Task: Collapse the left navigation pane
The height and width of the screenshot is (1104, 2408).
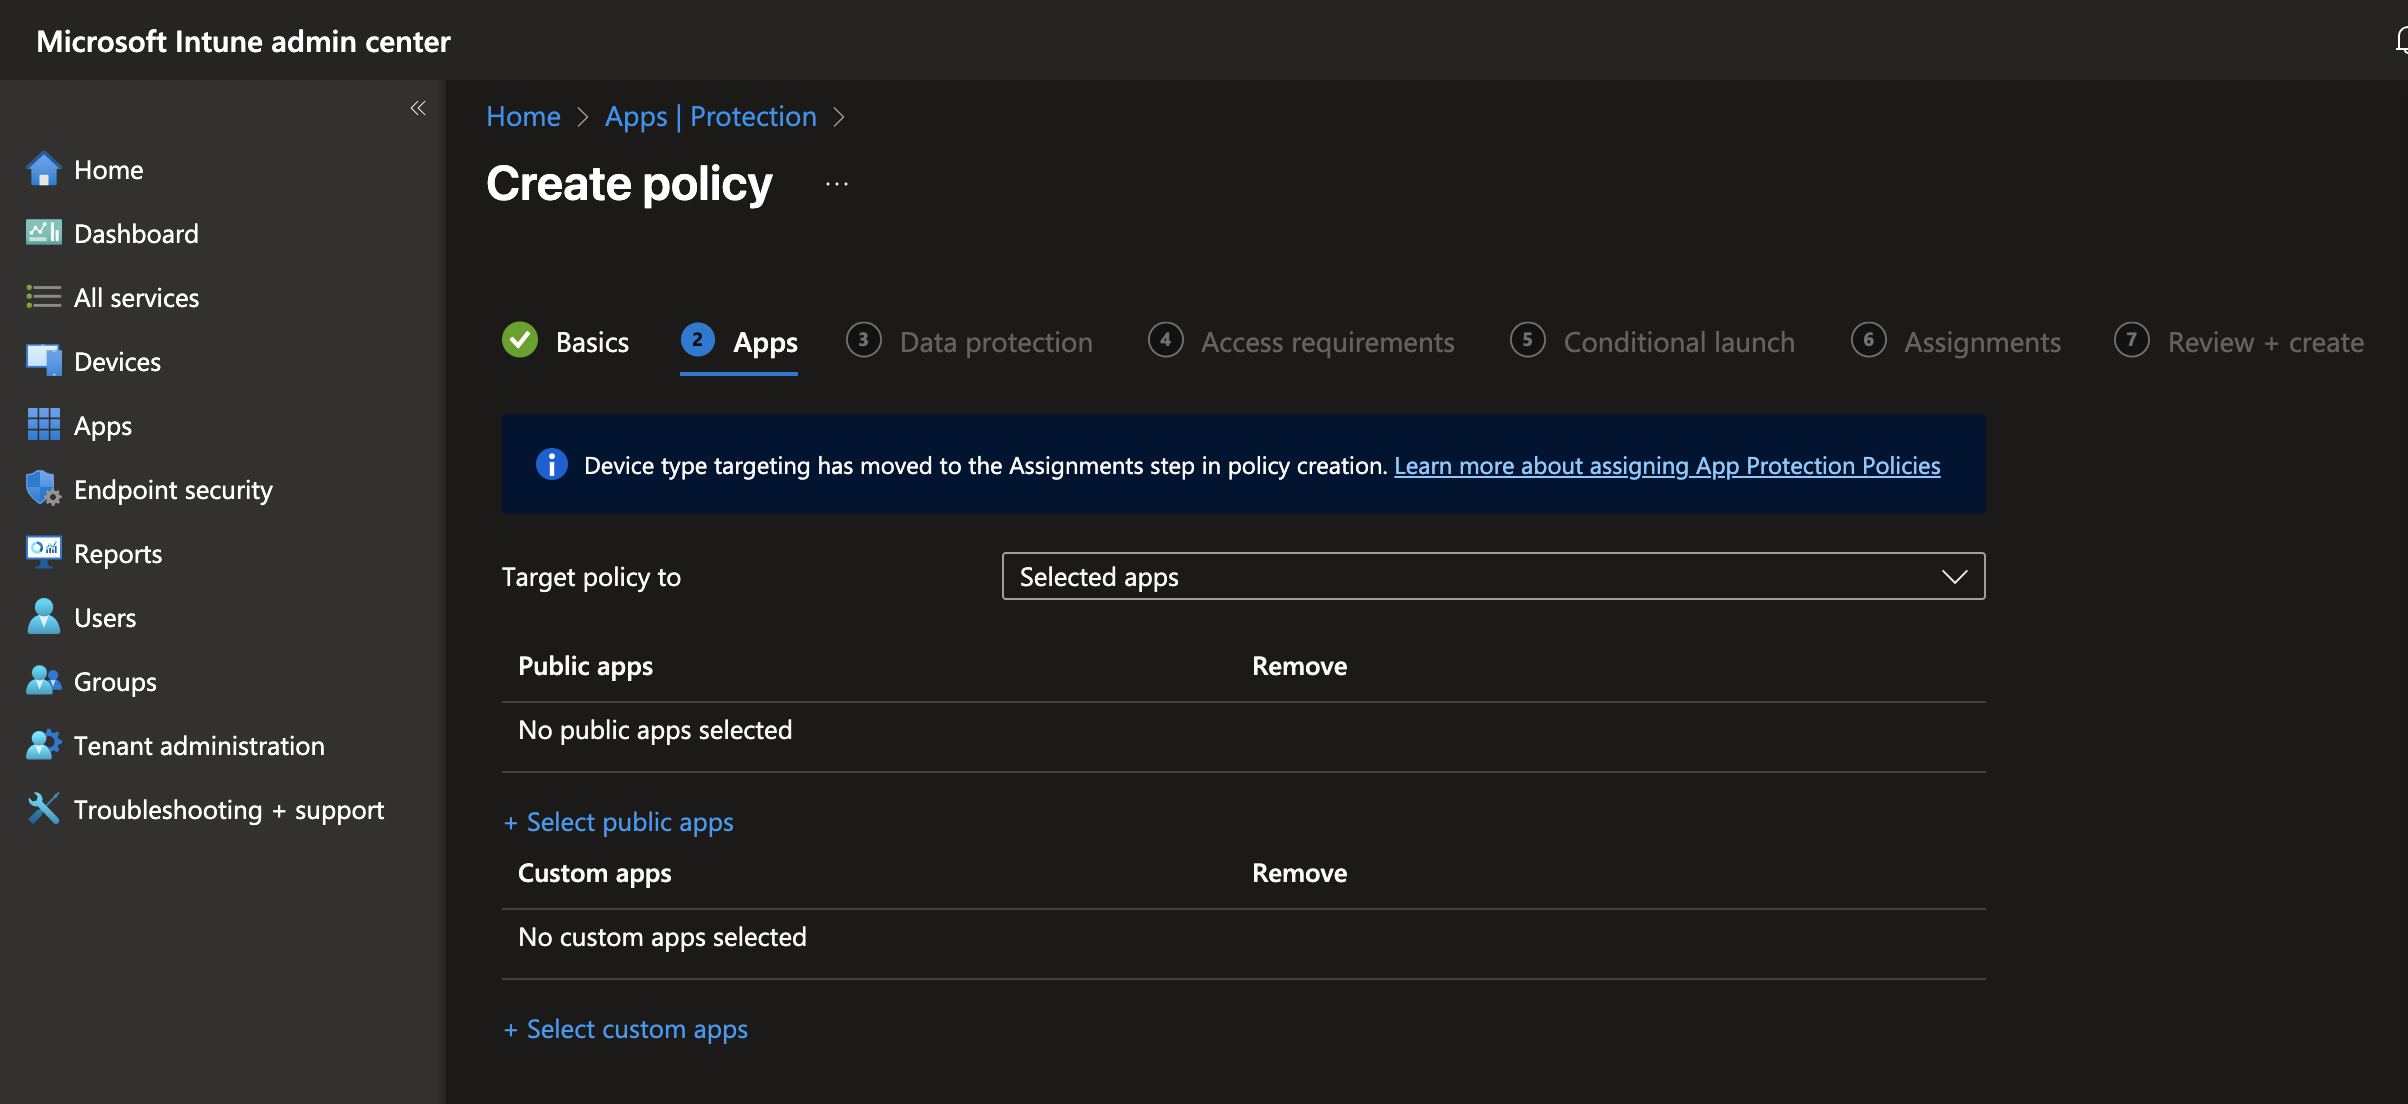Action: [x=418, y=108]
